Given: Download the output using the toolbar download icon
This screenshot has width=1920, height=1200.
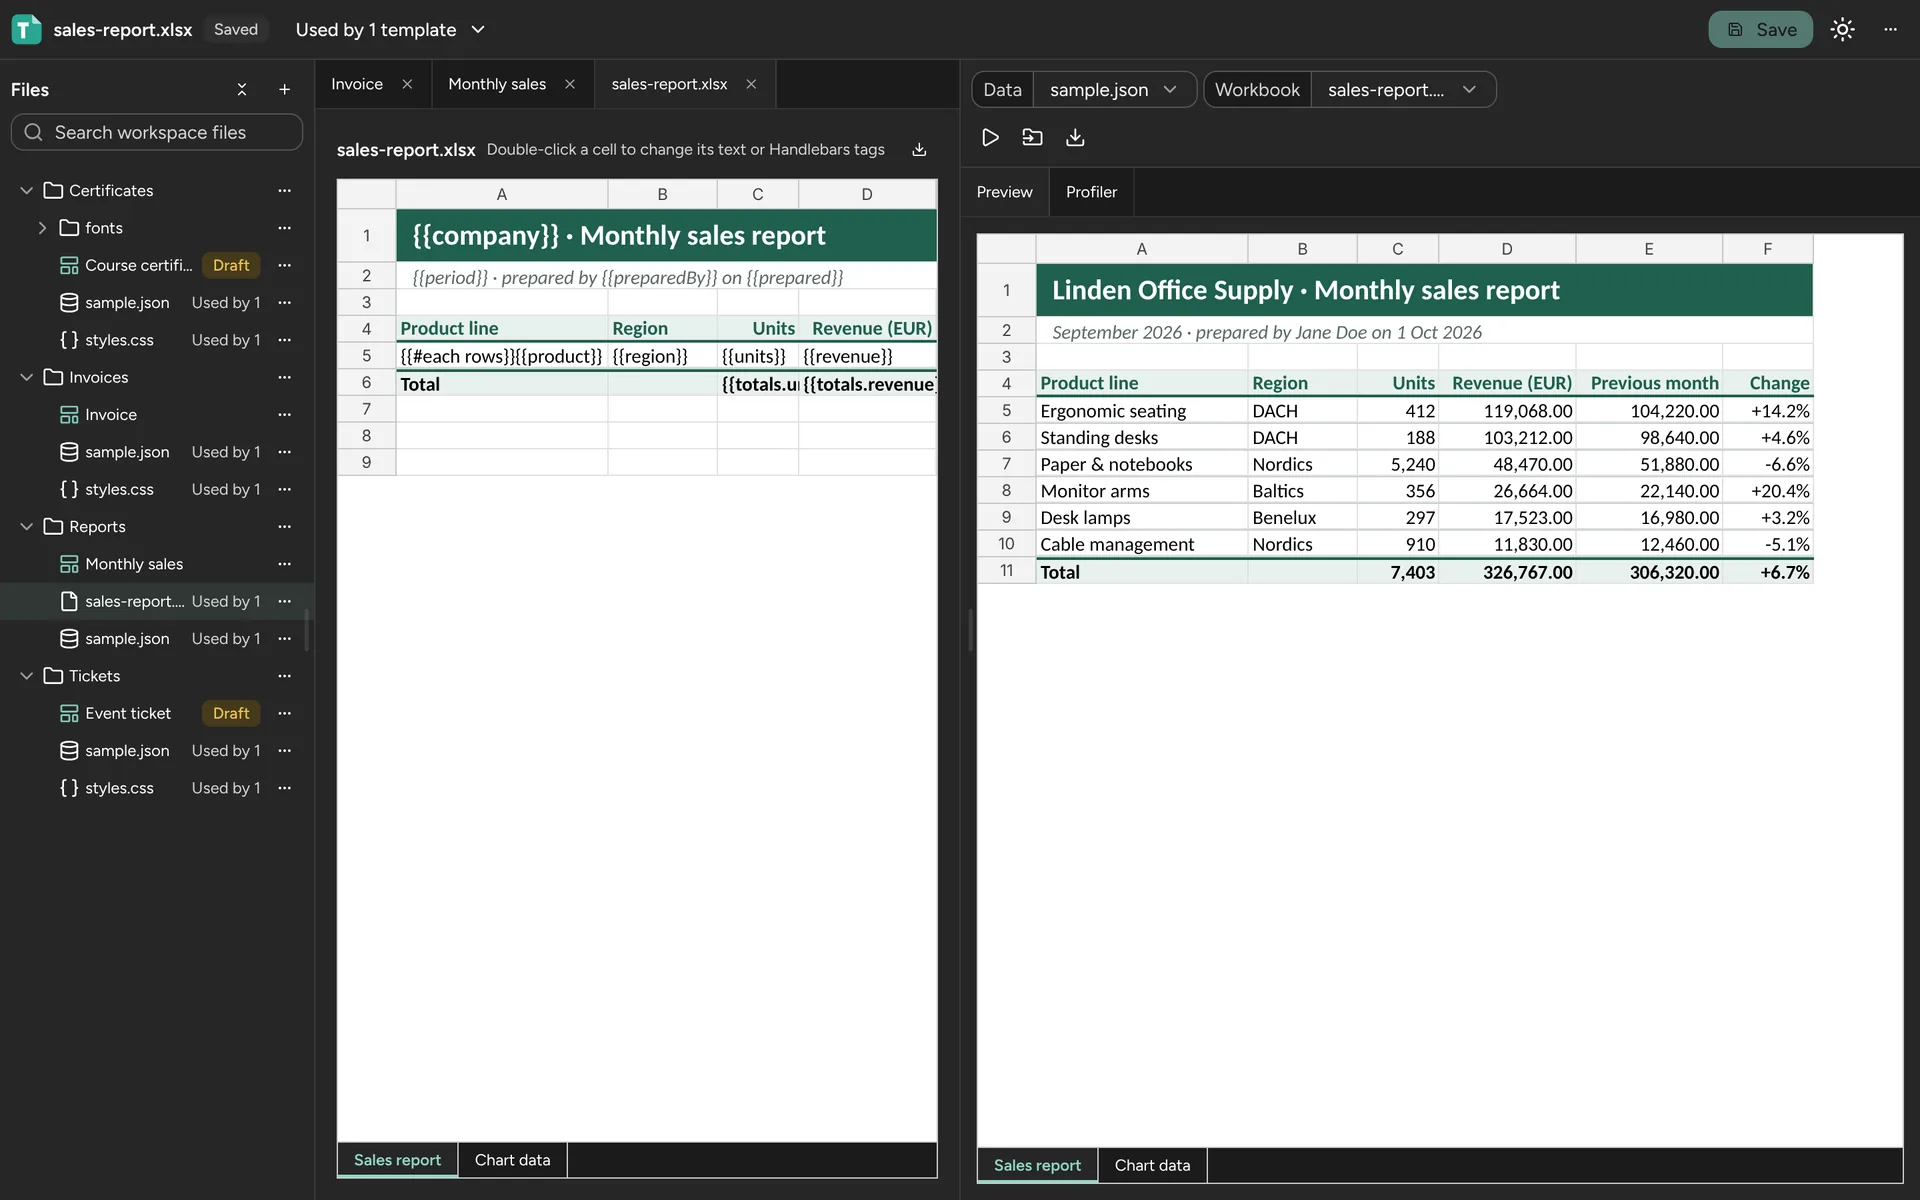Looking at the screenshot, I should 1075,137.
